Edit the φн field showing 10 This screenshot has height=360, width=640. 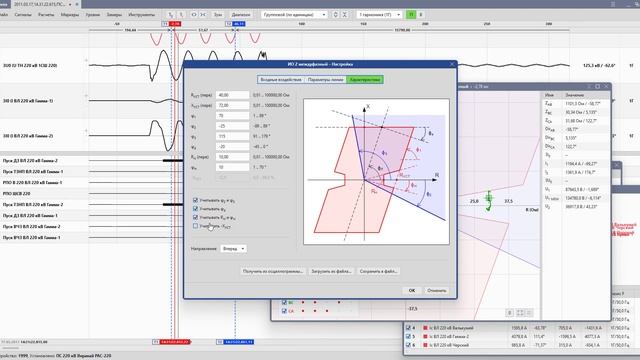[x=232, y=167]
